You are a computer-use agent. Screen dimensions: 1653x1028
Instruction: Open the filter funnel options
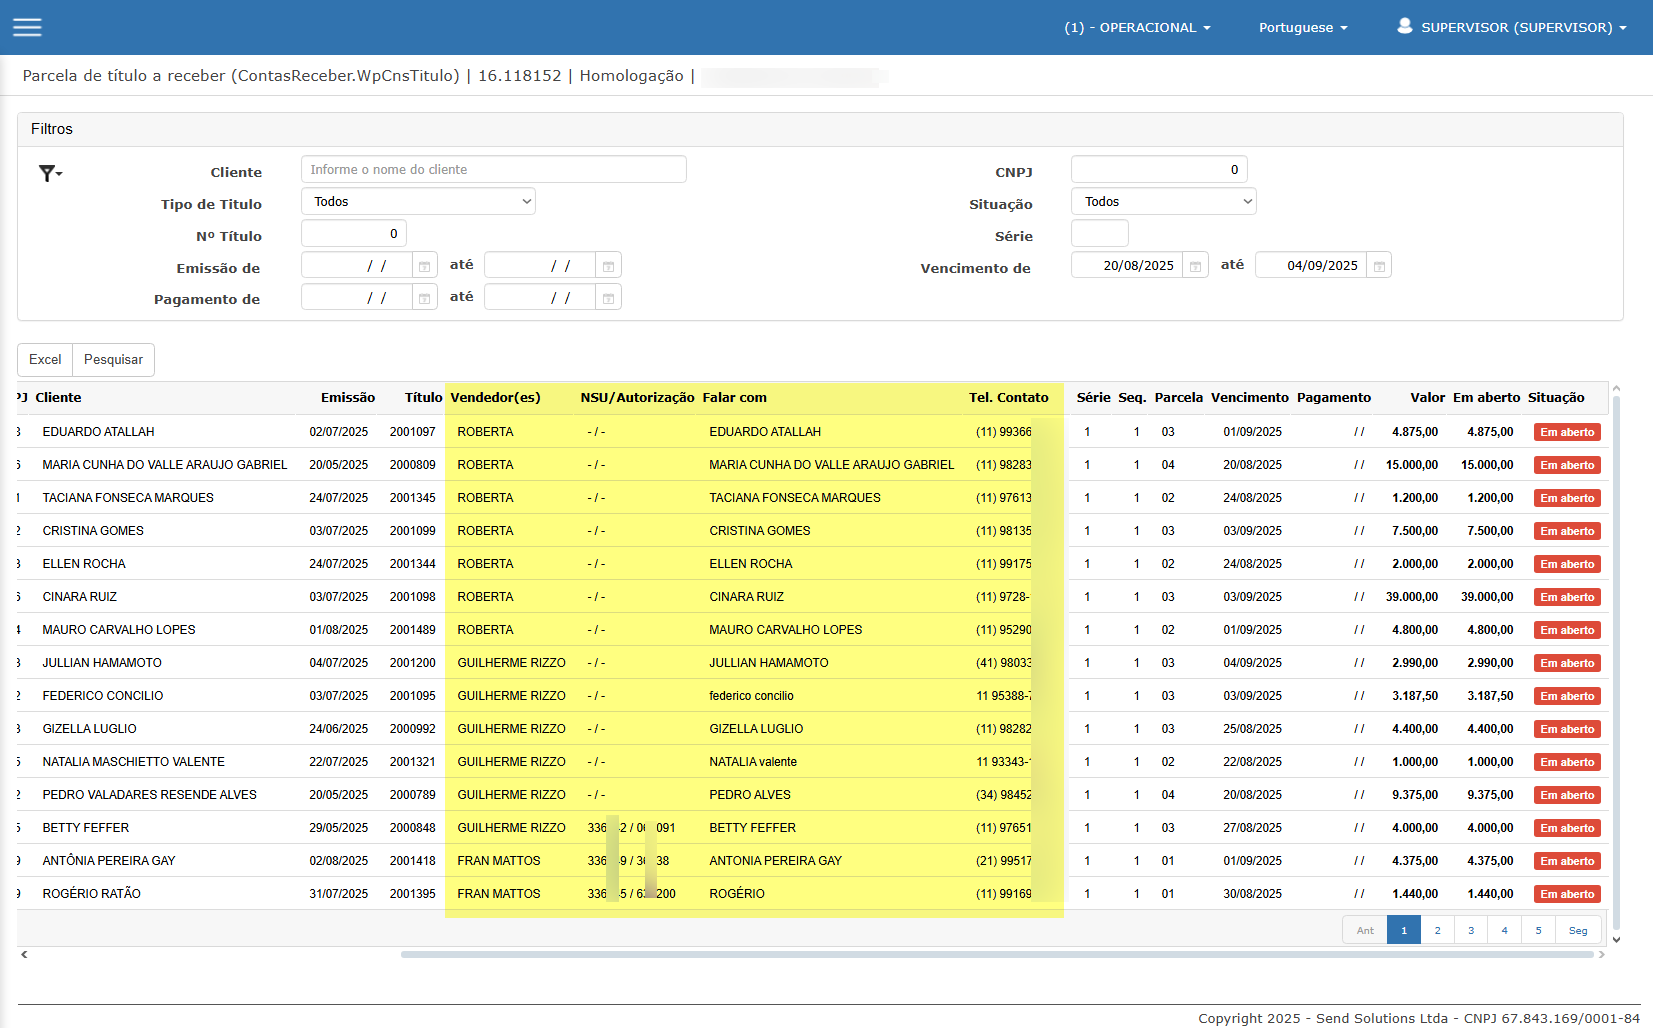(50, 173)
